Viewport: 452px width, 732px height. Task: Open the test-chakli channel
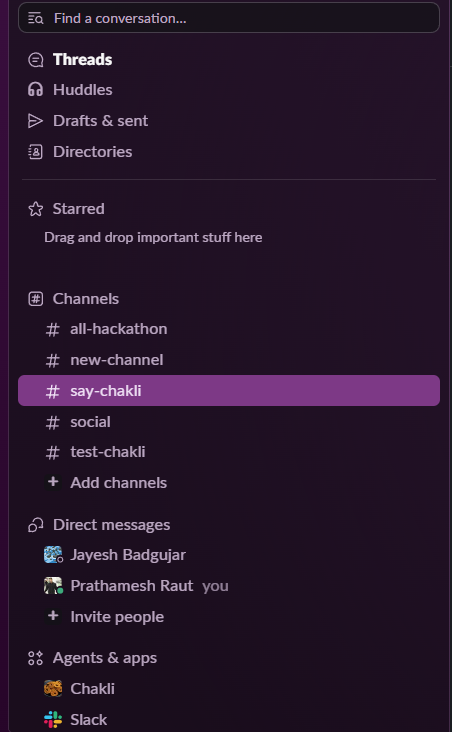click(229, 452)
